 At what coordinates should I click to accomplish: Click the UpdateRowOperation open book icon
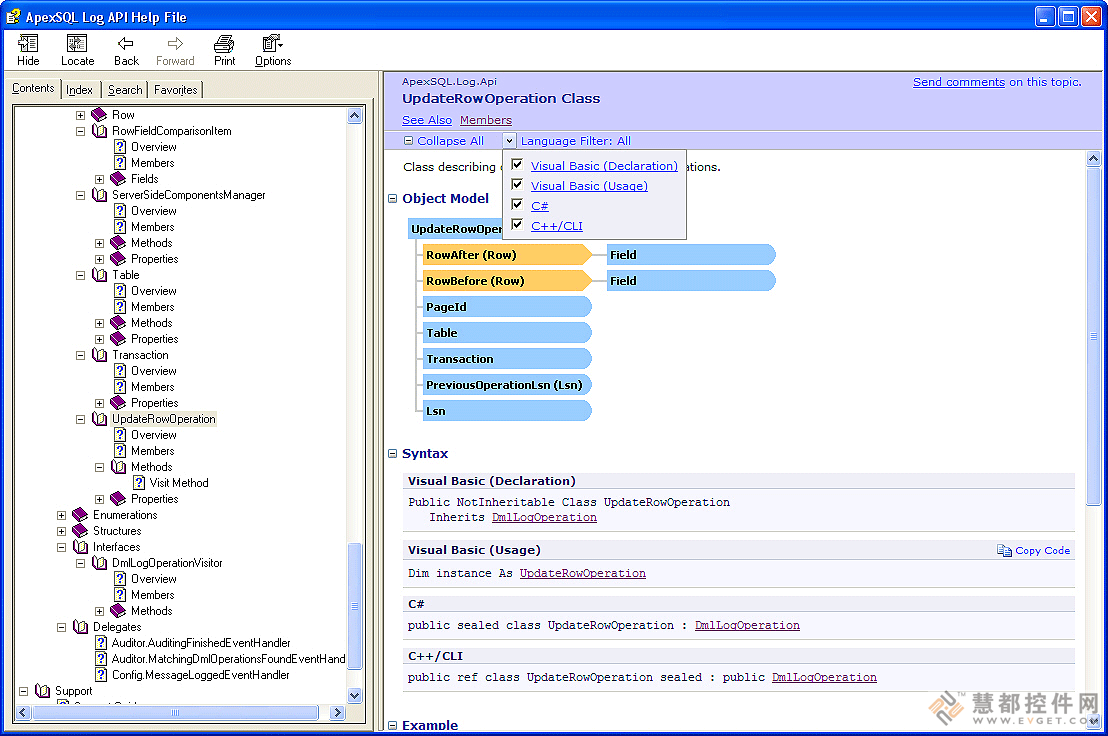point(100,419)
